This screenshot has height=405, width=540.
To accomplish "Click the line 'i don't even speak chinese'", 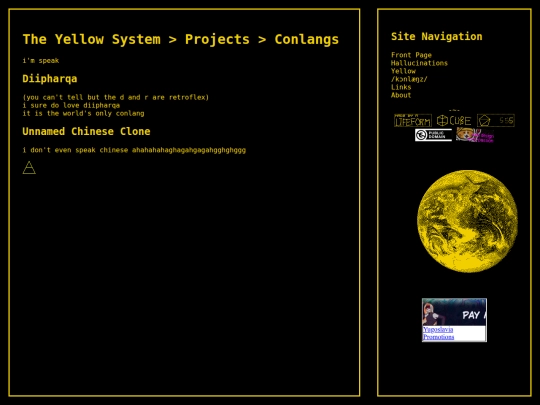I will point(134,150).
